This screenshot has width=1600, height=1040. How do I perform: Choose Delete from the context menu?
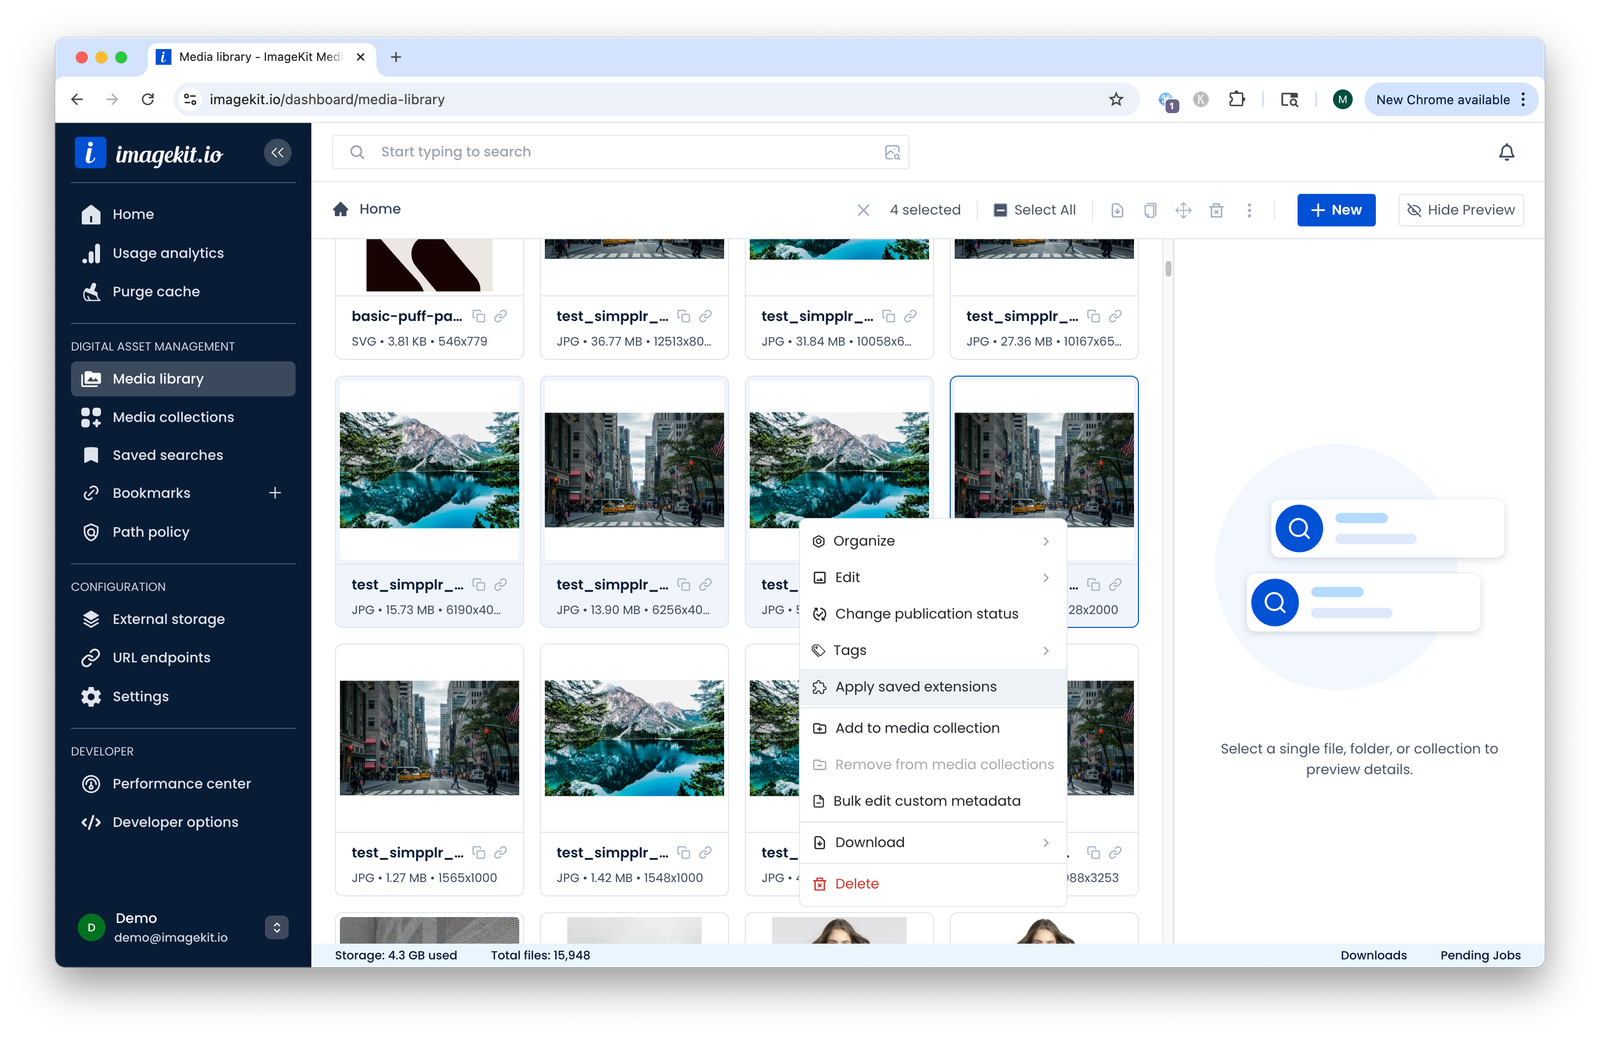(x=933, y=884)
